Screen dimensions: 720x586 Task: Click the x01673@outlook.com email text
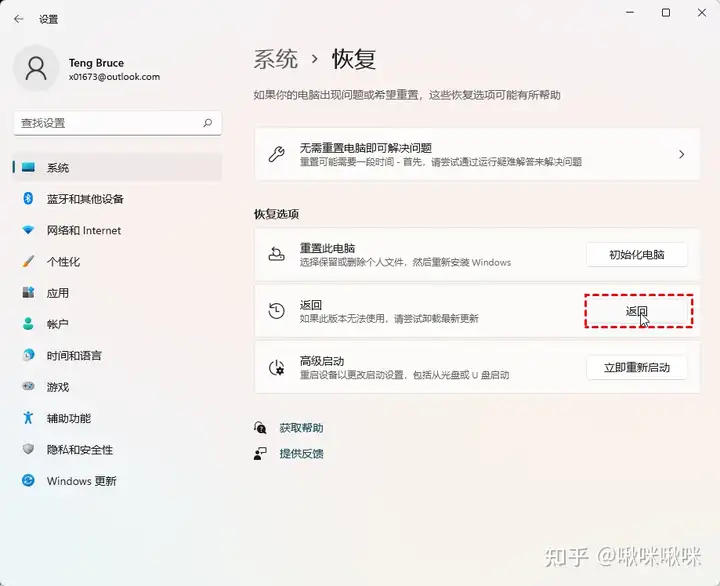point(114,77)
